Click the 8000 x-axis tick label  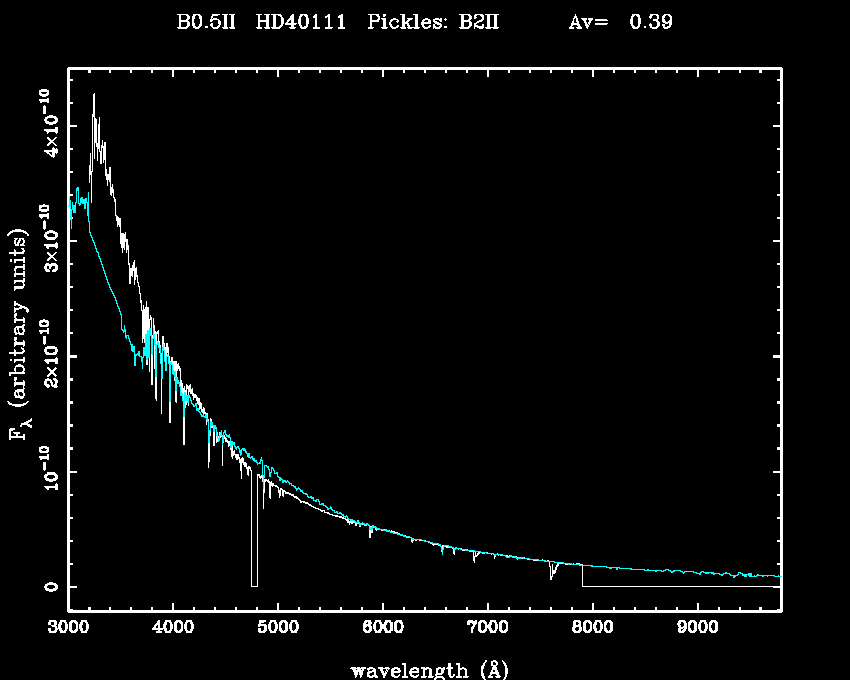pos(592,629)
